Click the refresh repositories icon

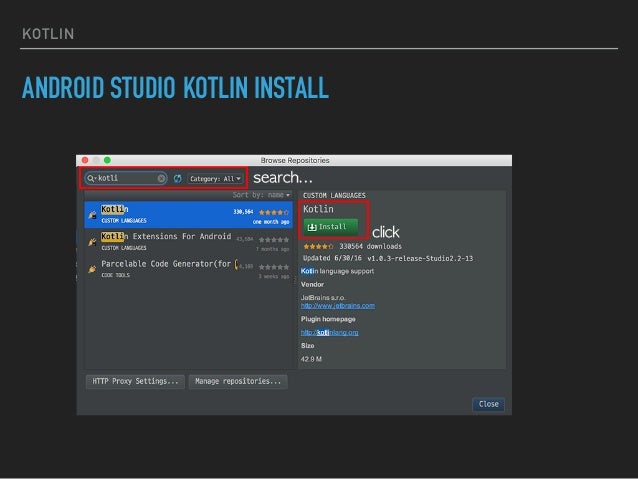[178, 179]
